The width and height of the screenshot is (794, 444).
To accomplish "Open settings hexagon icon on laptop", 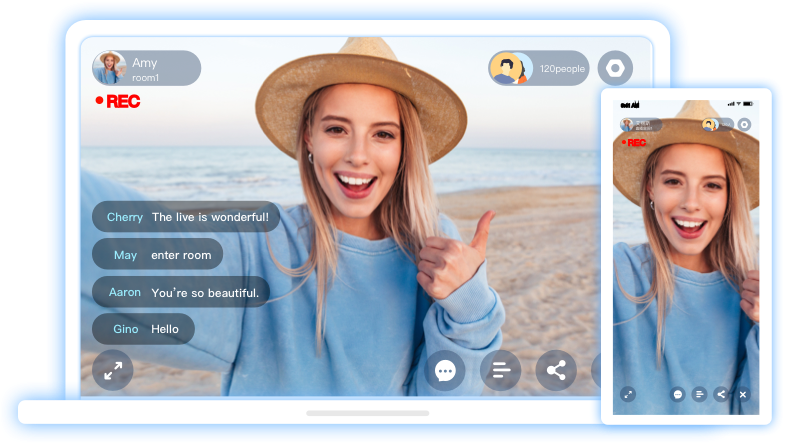I will click(x=615, y=68).
